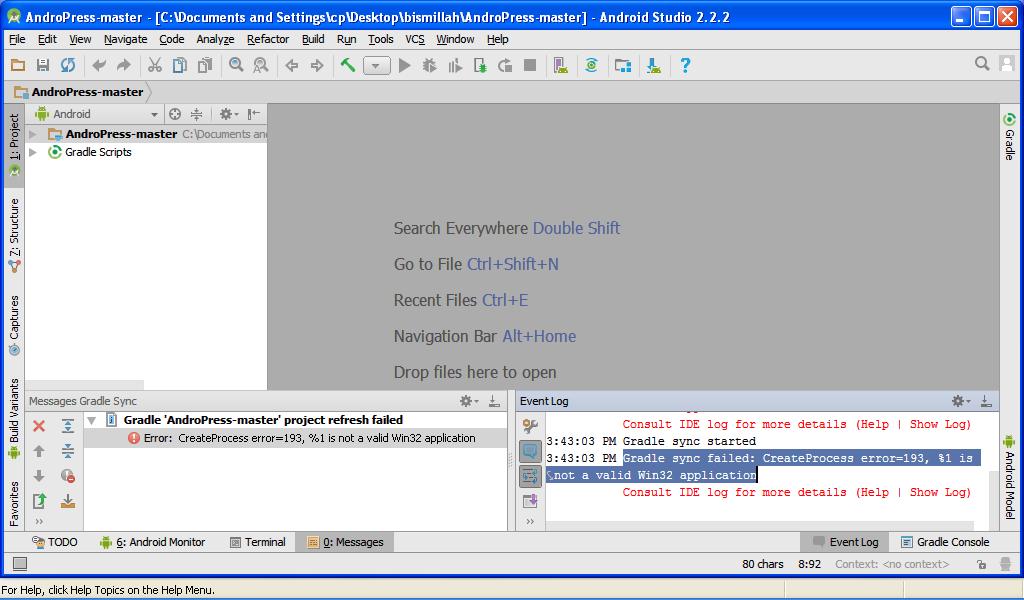
Task: Toggle the Build Variants tool window button
Action: 14,418
